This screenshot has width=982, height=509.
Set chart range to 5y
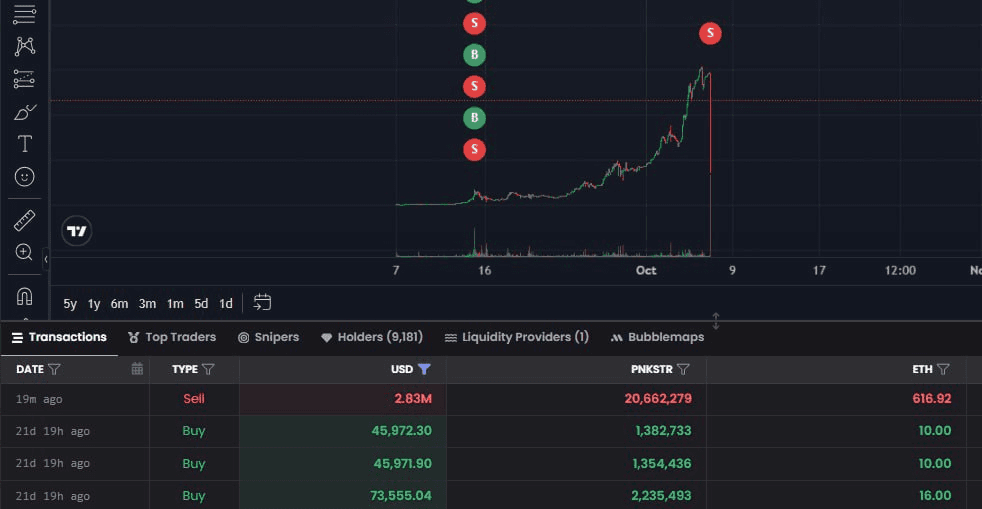[70, 304]
